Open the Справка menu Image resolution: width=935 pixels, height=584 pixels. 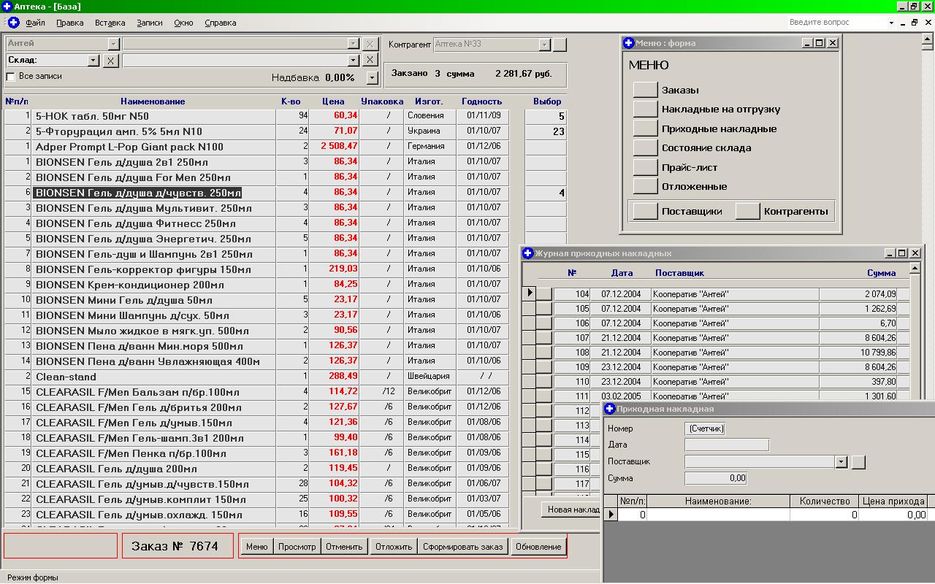pyautogui.click(x=220, y=23)
